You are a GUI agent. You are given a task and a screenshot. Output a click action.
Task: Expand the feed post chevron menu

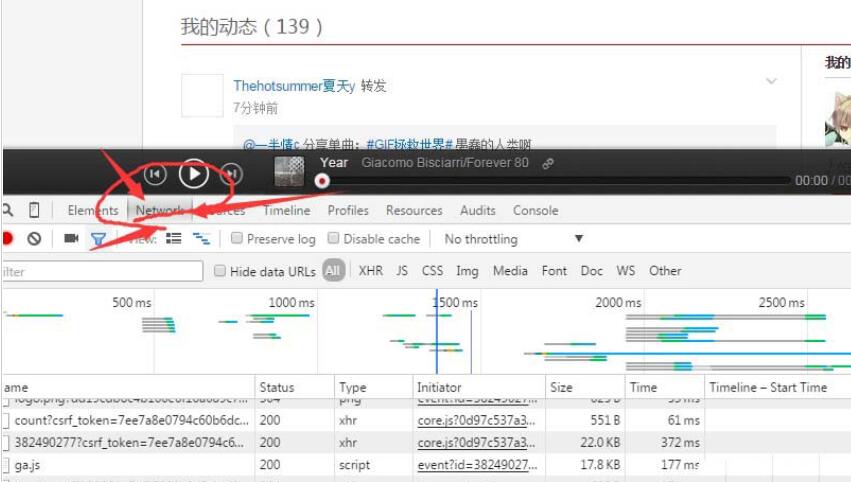pyautogui.click(x=771, y=81)
